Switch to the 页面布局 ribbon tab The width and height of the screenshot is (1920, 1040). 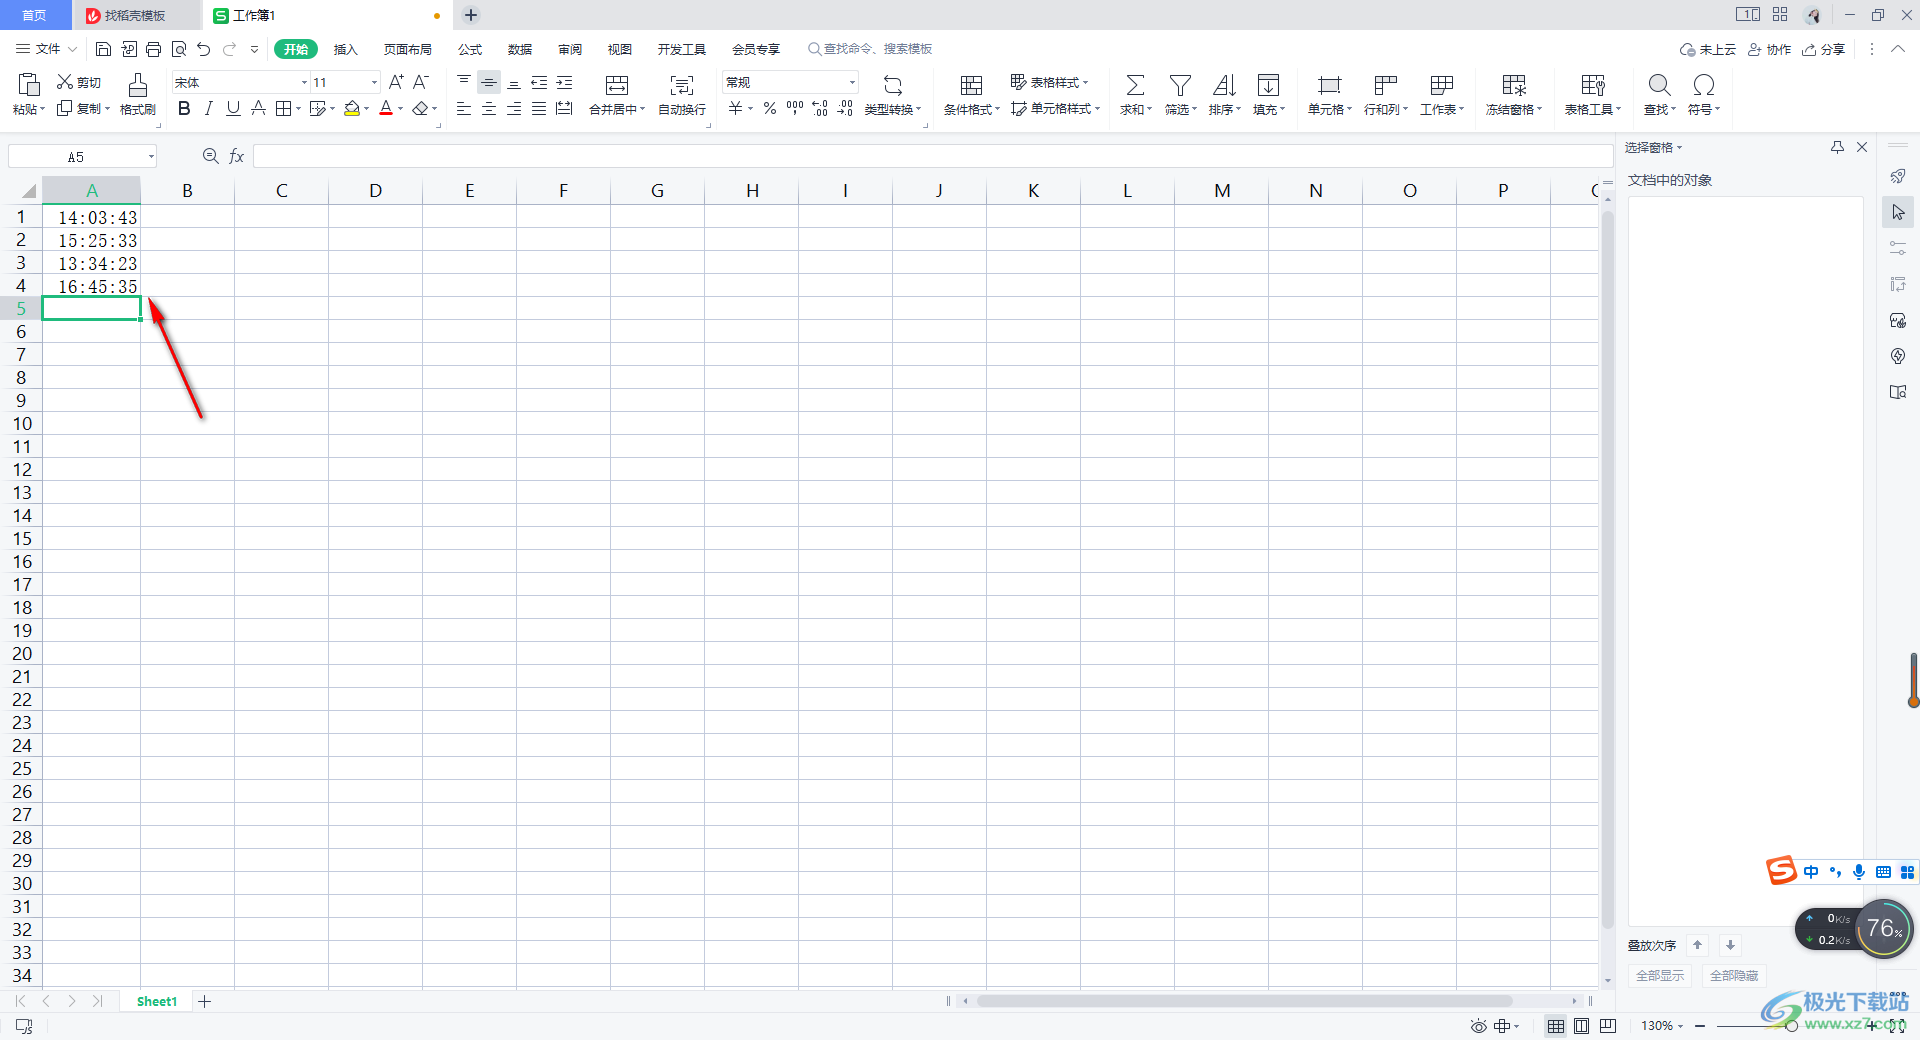pos(408,49)
